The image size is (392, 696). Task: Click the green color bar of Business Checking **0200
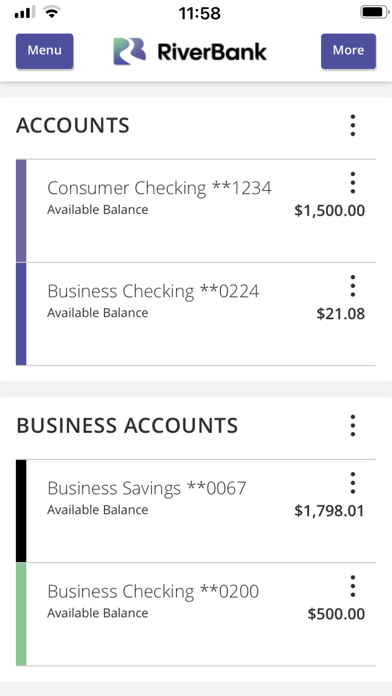click(21, 614)
